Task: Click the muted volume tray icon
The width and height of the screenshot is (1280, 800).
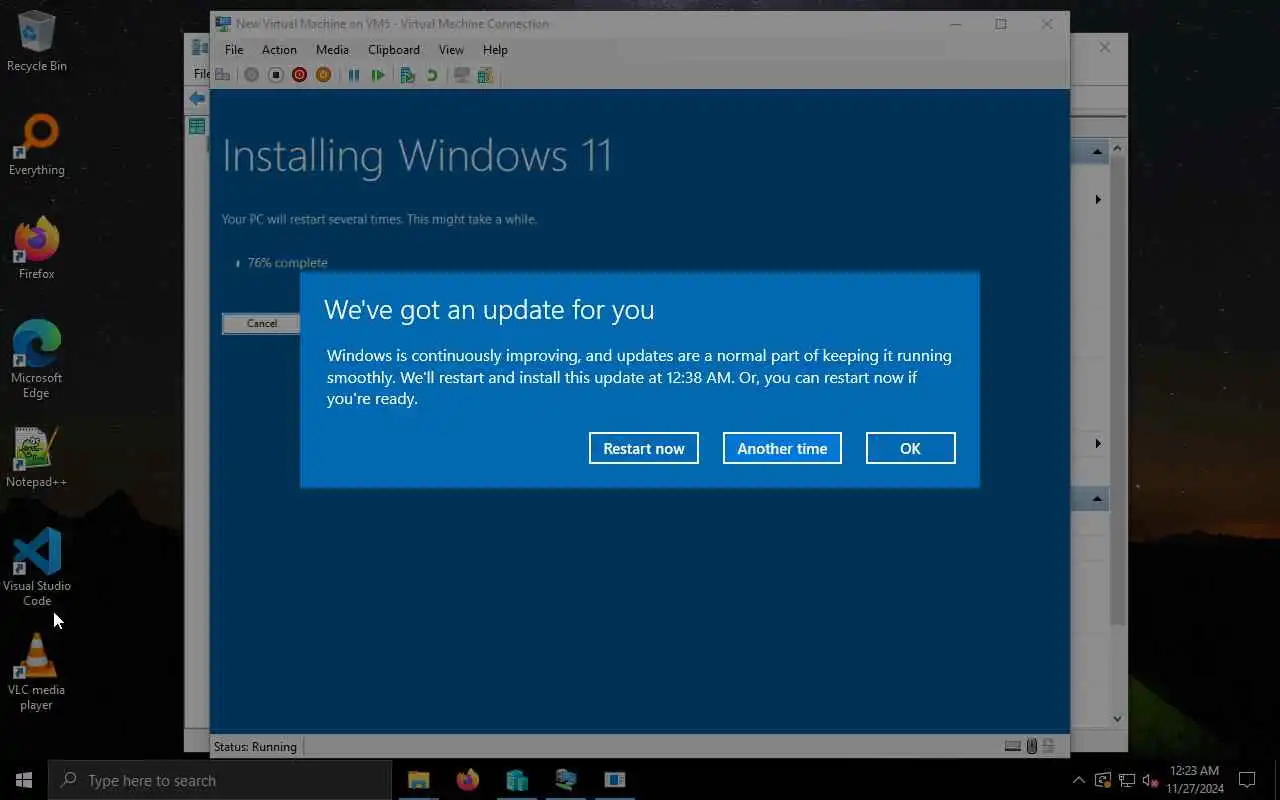Action: pyautogui.click(x=1150, y=780)
